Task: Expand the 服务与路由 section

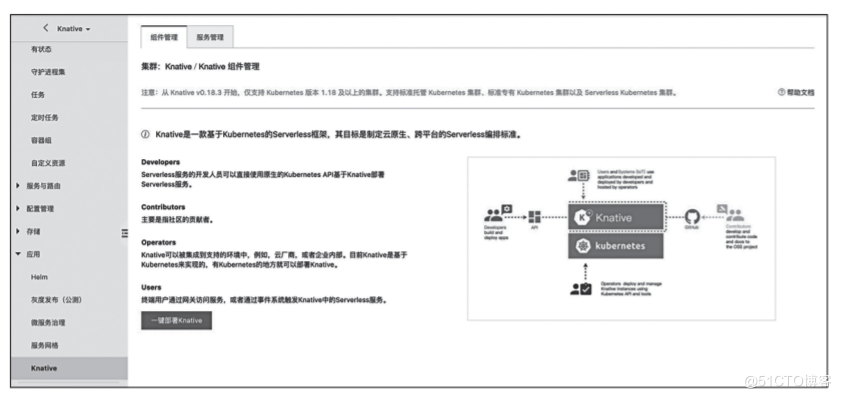Action: tap(39, 186)
